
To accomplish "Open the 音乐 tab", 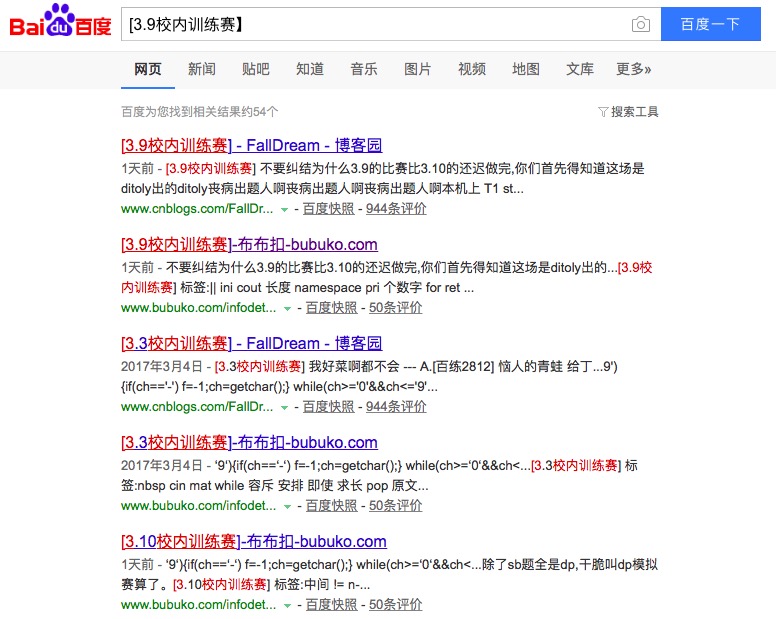I will [x=364, y=69].
